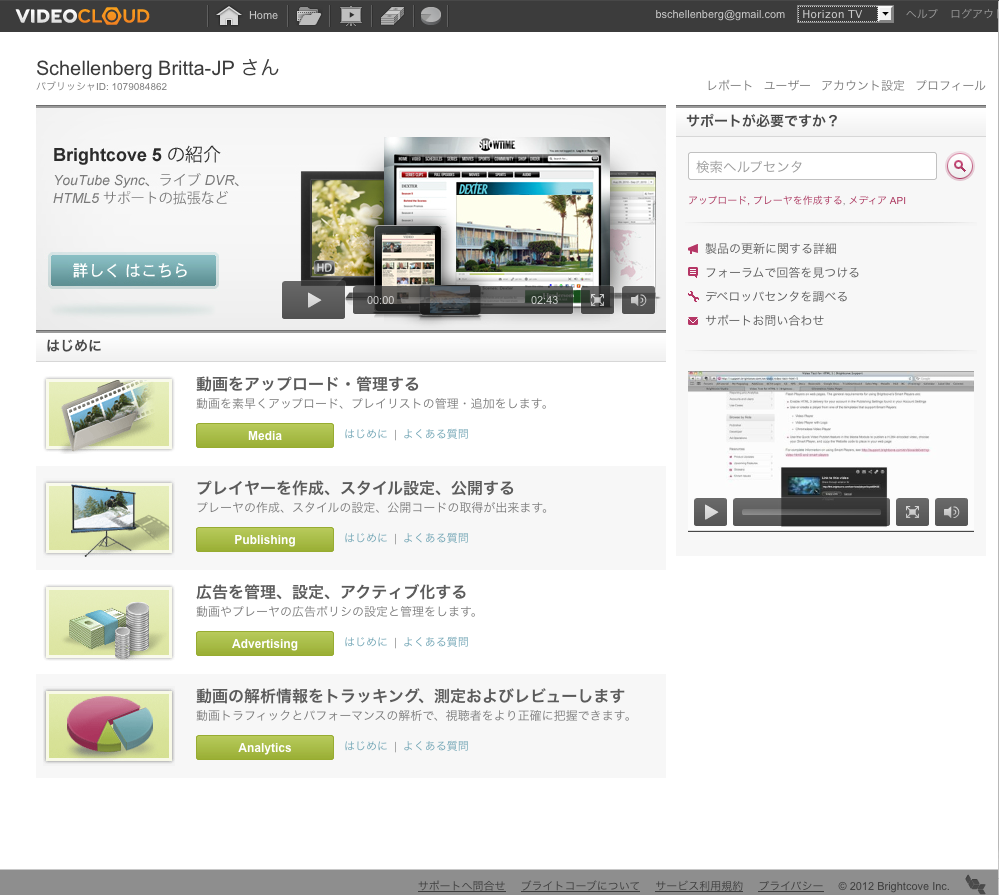Go to Home in the top bar

point(247,15)
